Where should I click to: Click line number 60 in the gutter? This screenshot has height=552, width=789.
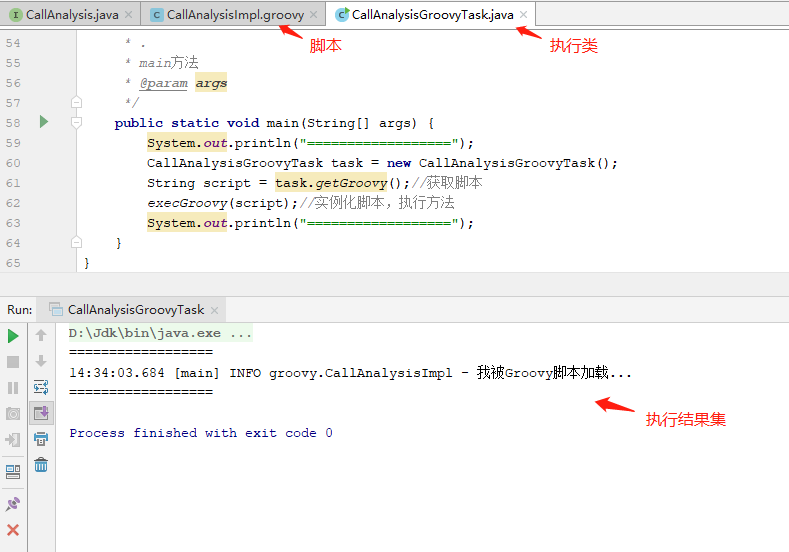pos(13,163)
